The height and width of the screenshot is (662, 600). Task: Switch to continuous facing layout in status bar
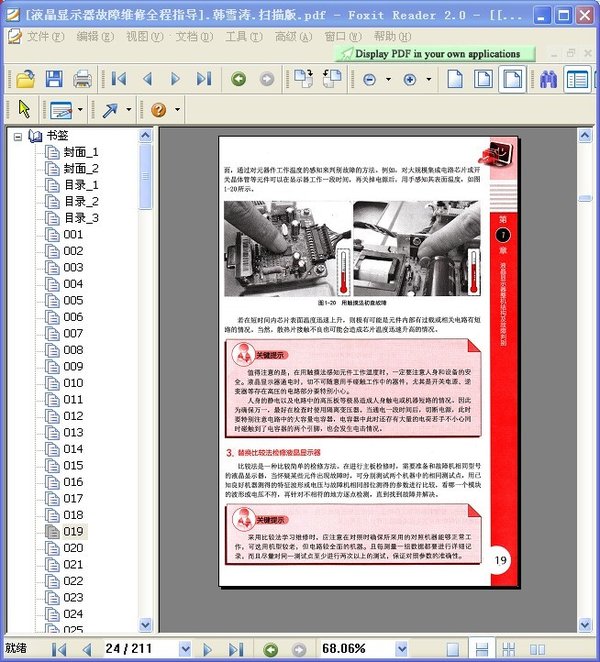coord(509,649)
